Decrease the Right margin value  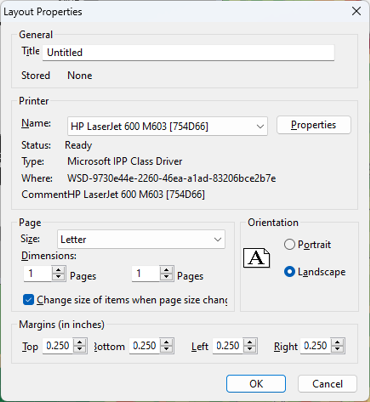coord(338,349)
